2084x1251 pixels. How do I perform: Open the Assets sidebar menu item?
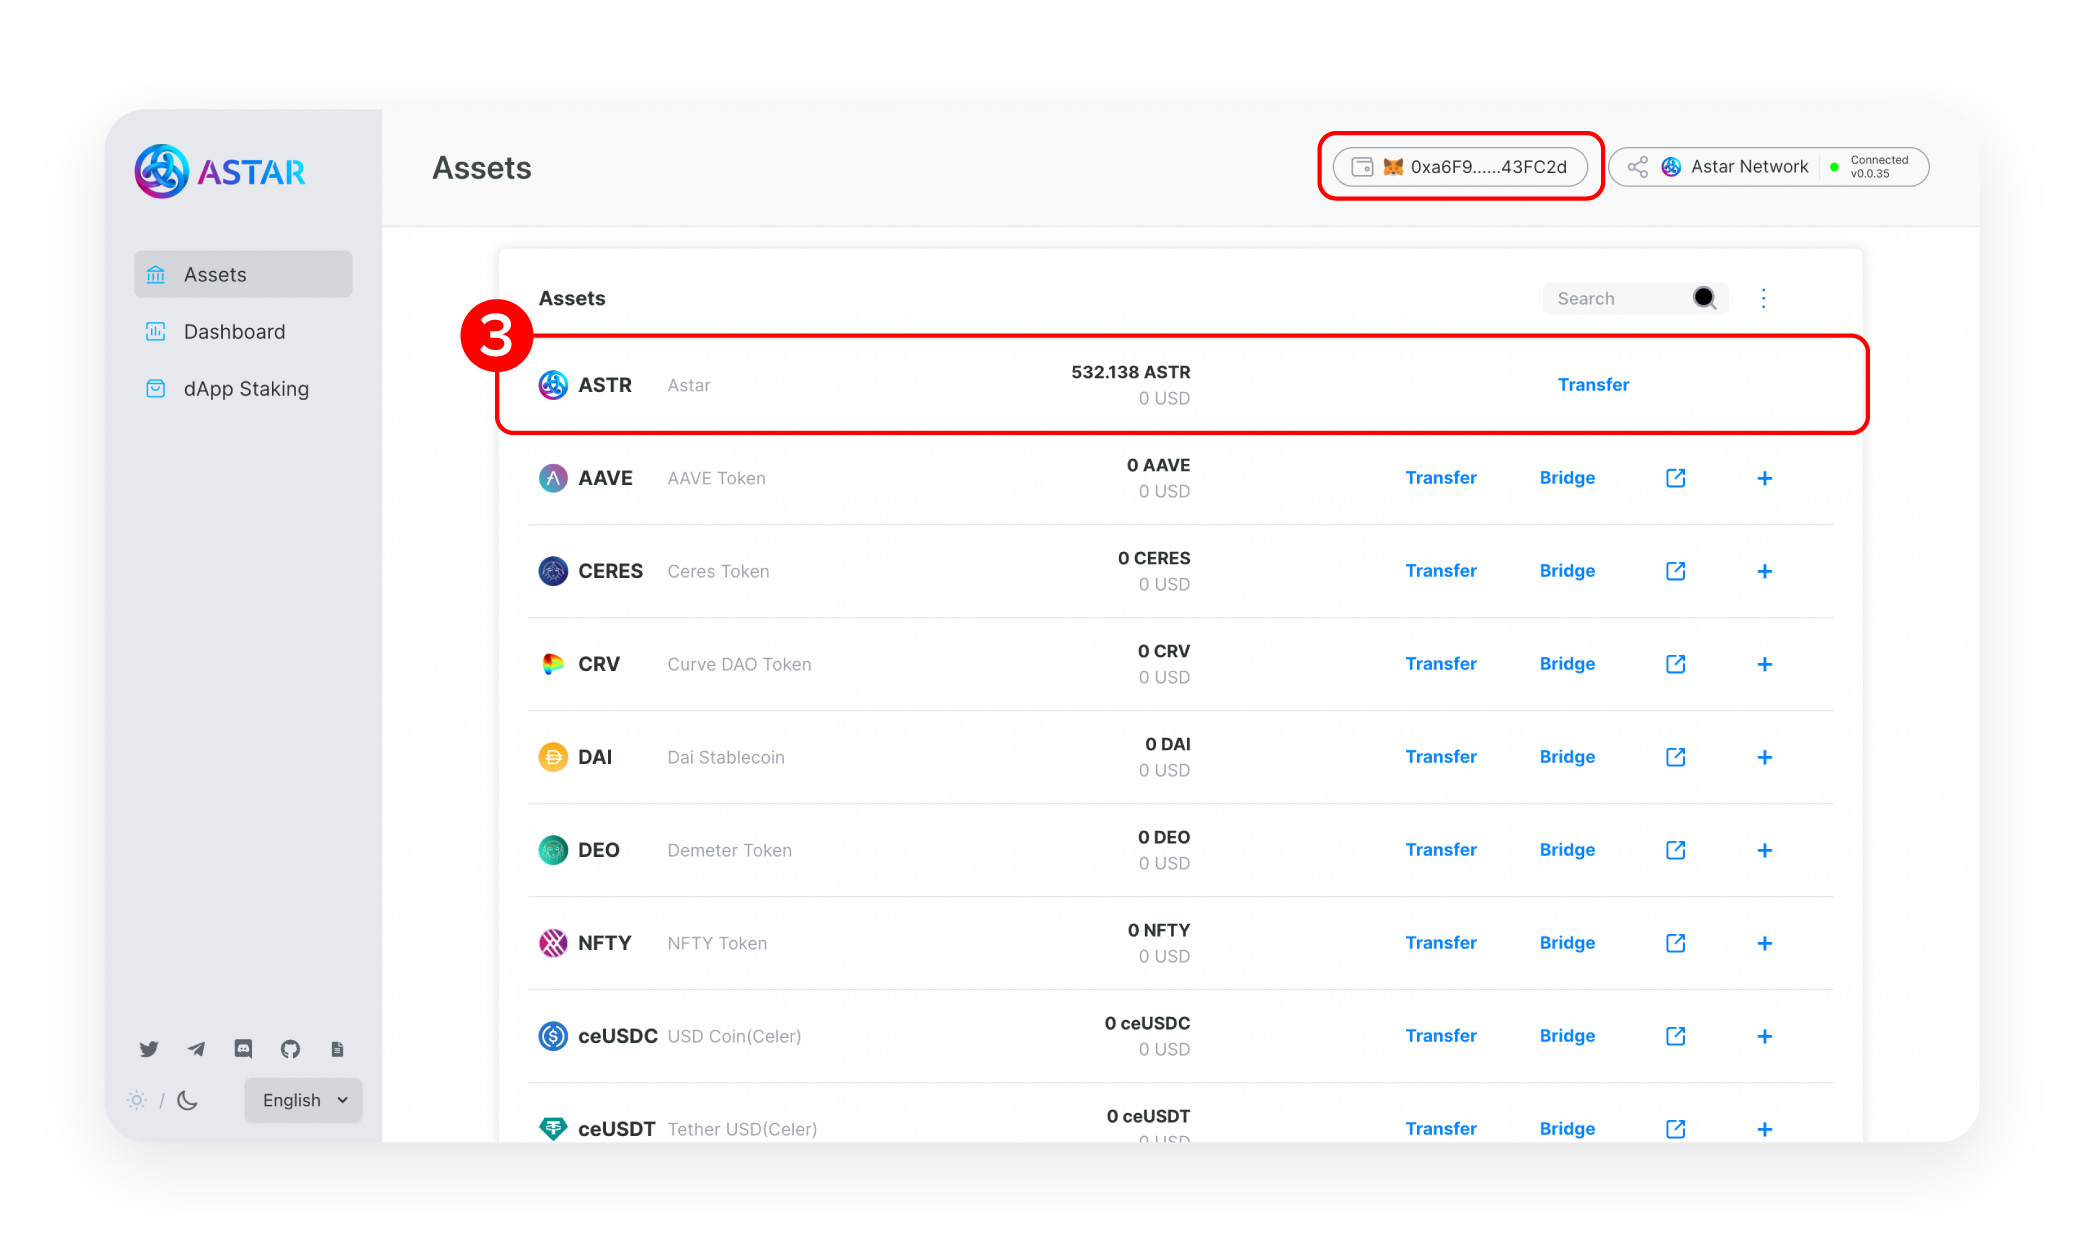tap(243, 274)
